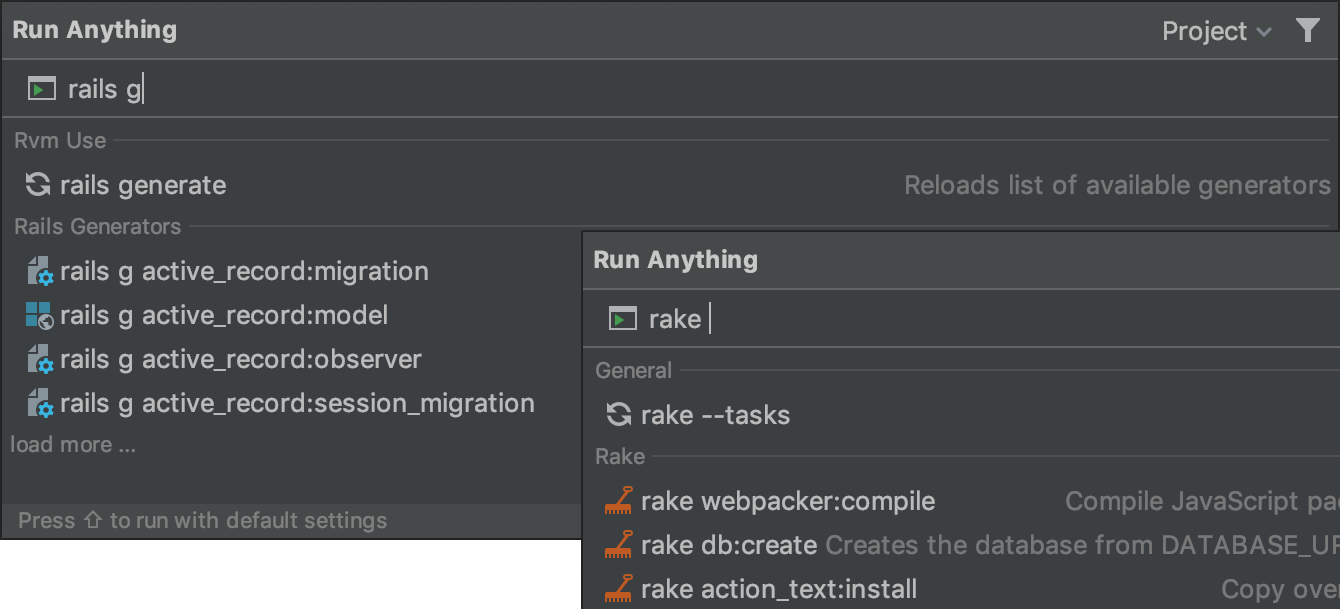
Task: Click the active_record:migration generator icon
Action: coord(39,272)
